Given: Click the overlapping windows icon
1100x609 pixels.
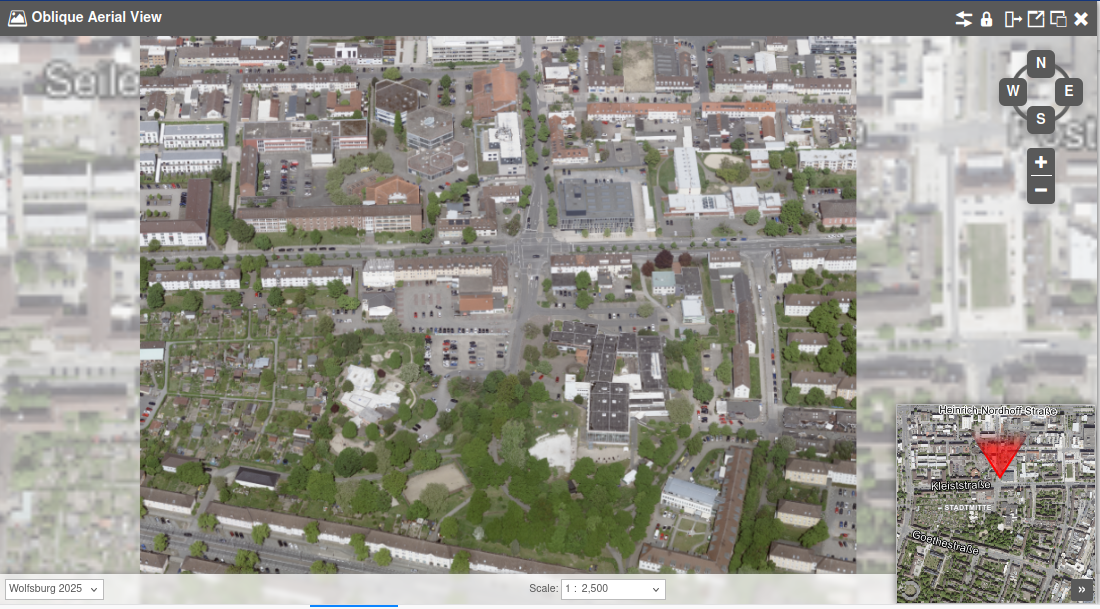Looking at the screenshot, I should 1058,19.
